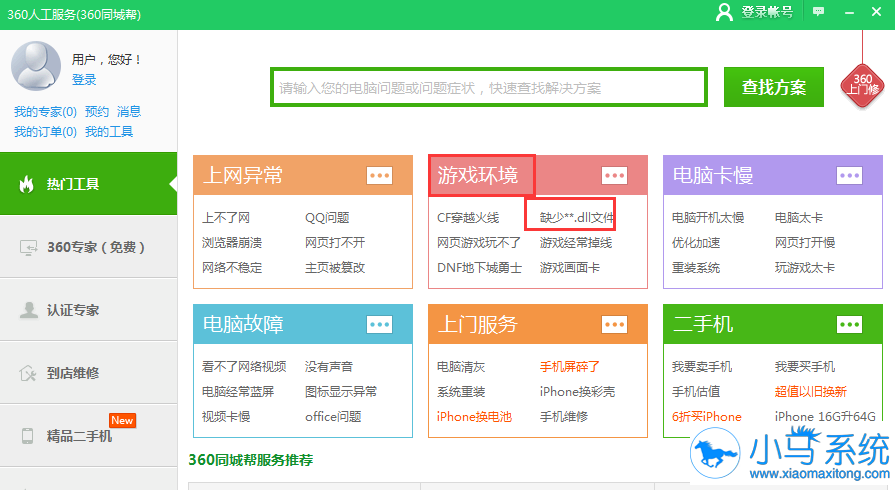Select the 热门工具 sidebar tab
The image size is (895, 490).
88,184
